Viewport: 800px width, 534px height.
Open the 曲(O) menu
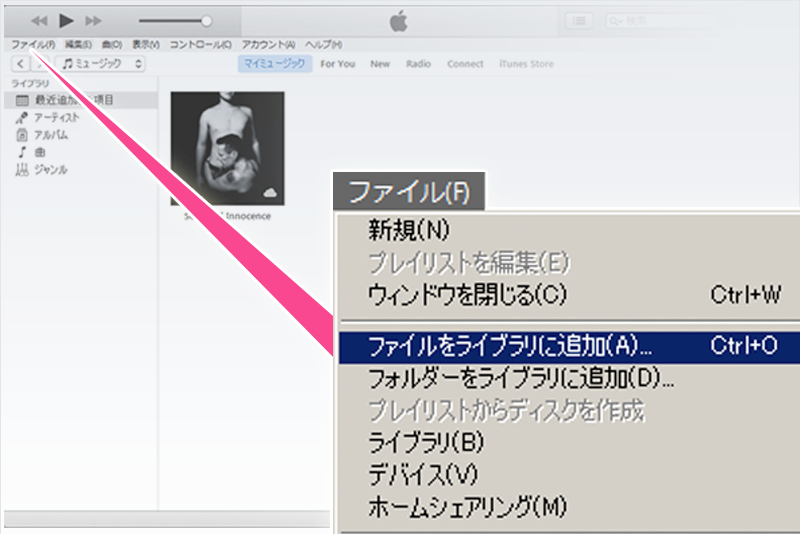pyautogui.click(x=112, y=45)
